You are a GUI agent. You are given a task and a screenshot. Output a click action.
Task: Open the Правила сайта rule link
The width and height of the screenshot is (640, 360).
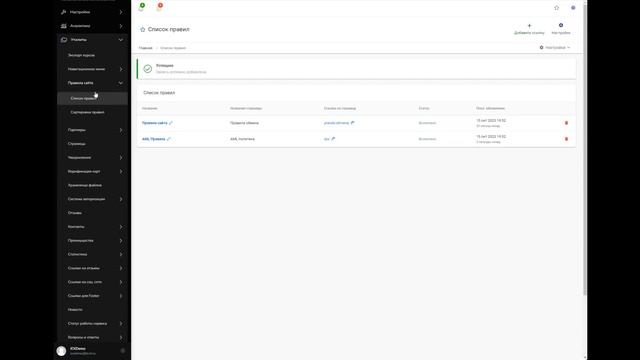155,123
